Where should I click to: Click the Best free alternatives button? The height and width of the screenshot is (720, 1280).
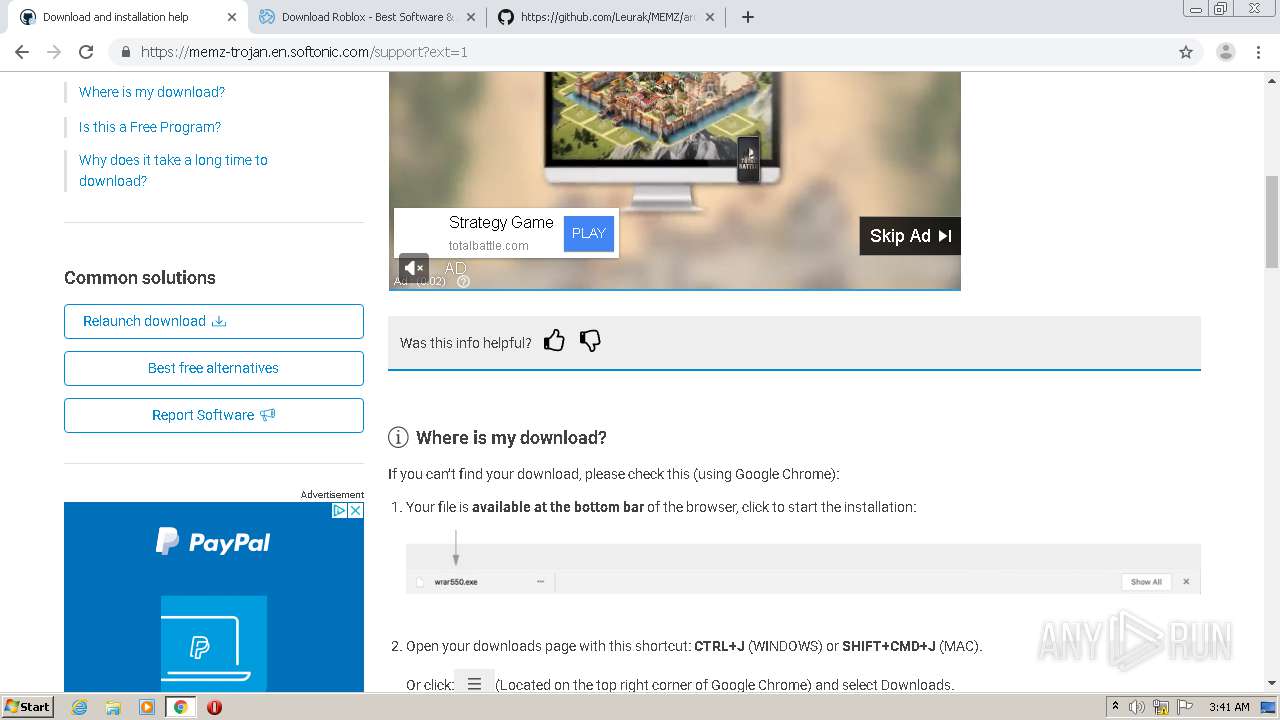click(214, 368)
